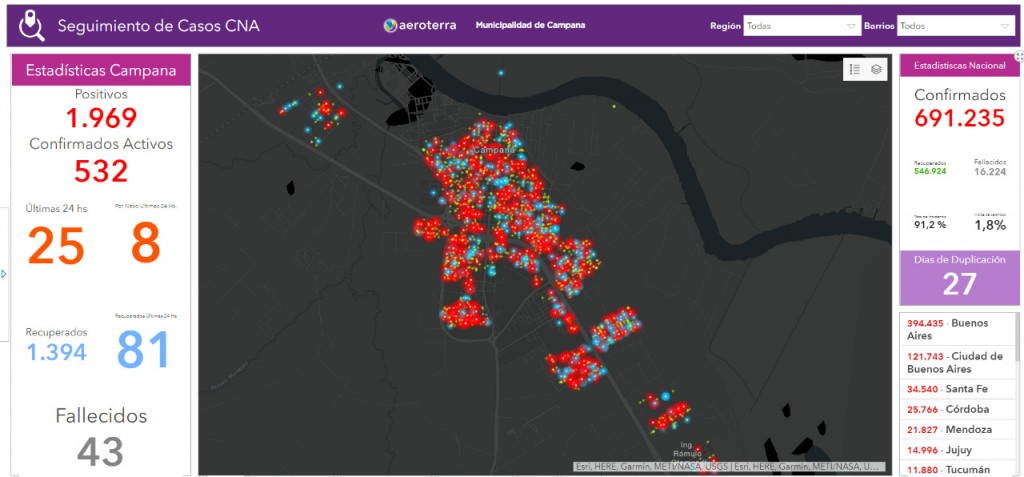Open the map layers stack icon

[x=876, y=69]
